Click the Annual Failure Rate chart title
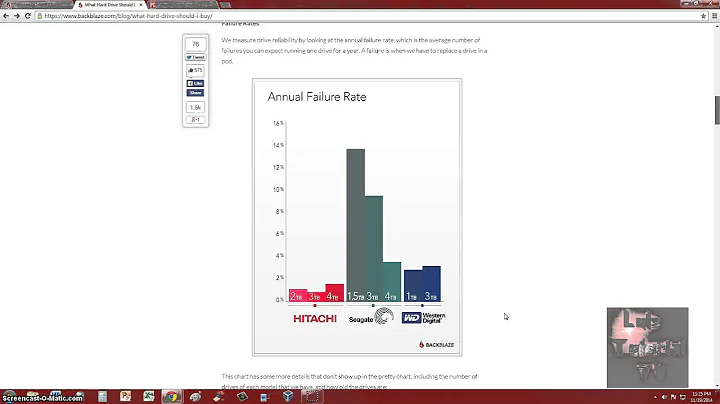The image size is (720, 404). [317, 97]
